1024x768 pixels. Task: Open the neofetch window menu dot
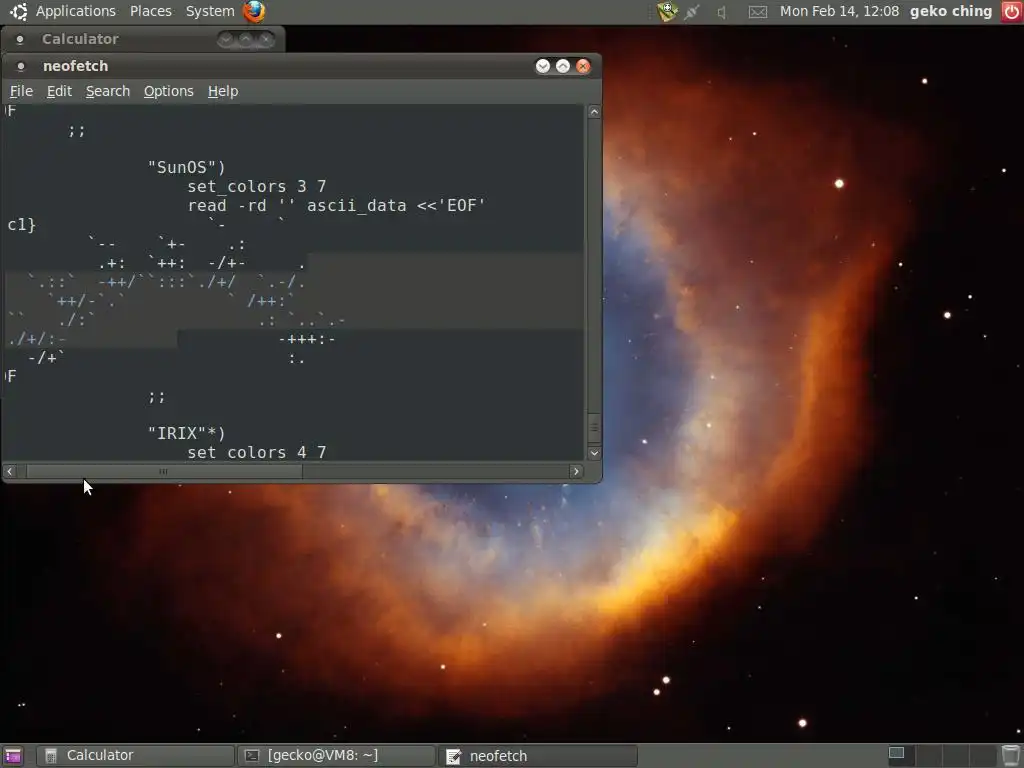[20, 66]
